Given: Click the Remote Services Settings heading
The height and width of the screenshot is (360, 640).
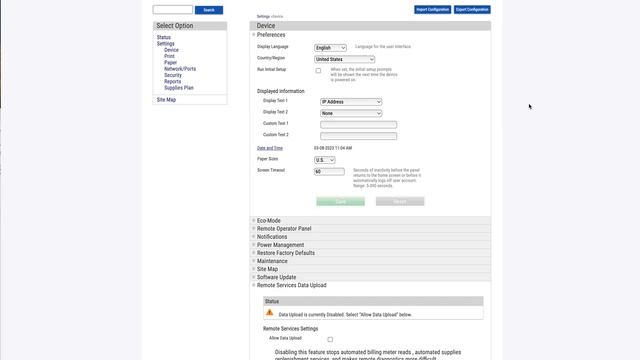Looking at the screenshot, I should (291, 329).
